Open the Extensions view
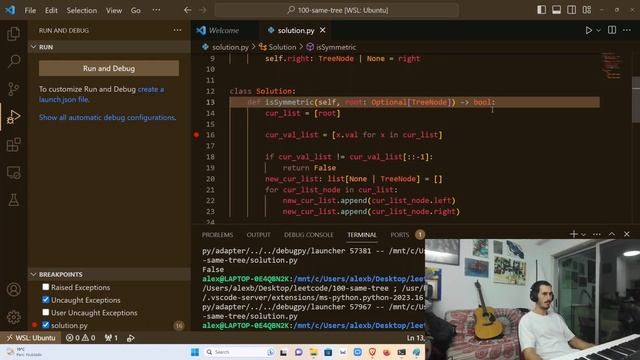Image resolution: width=640 pixels, height=360 pixels. click(x=13, y=144)
